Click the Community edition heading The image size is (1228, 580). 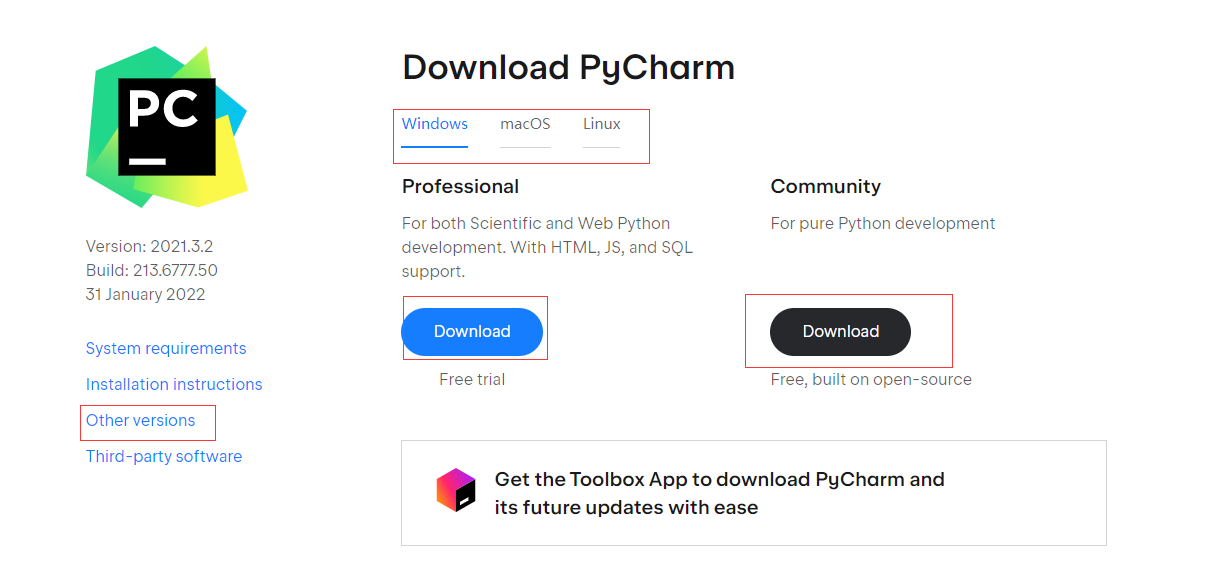825,187
